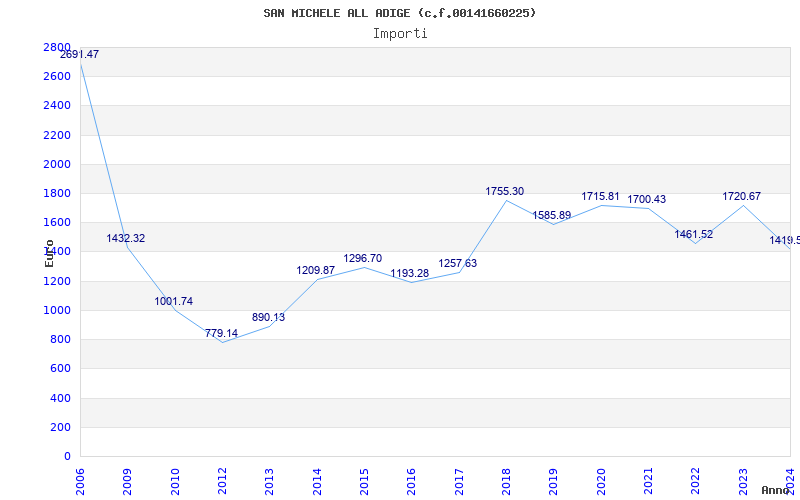Click the 2006 x-axis year label
This screenshot has height=500, width=800.
80,482
